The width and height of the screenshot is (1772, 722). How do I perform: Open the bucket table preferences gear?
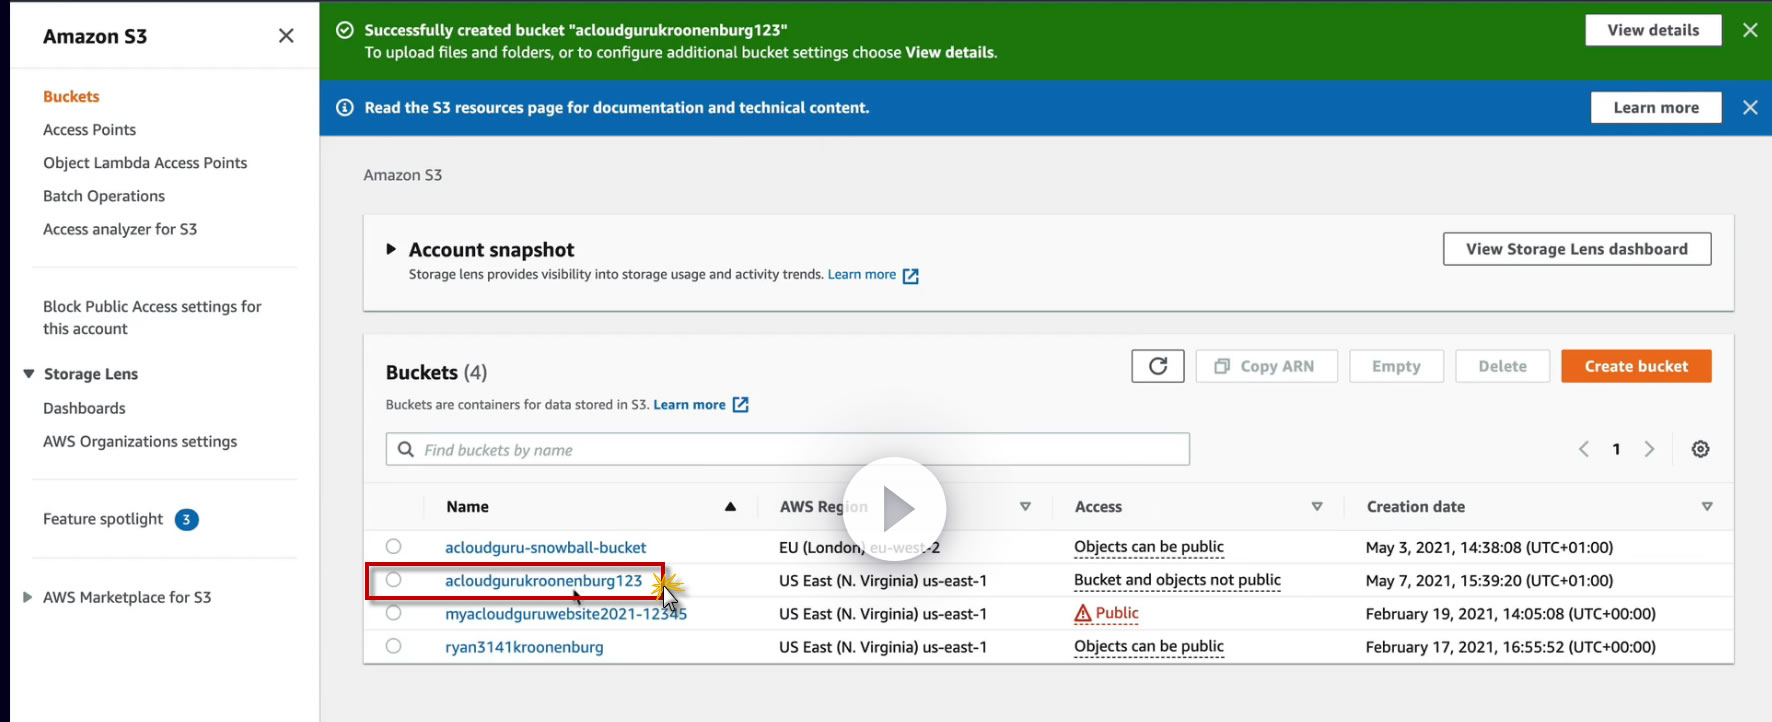pos(1700,449)
